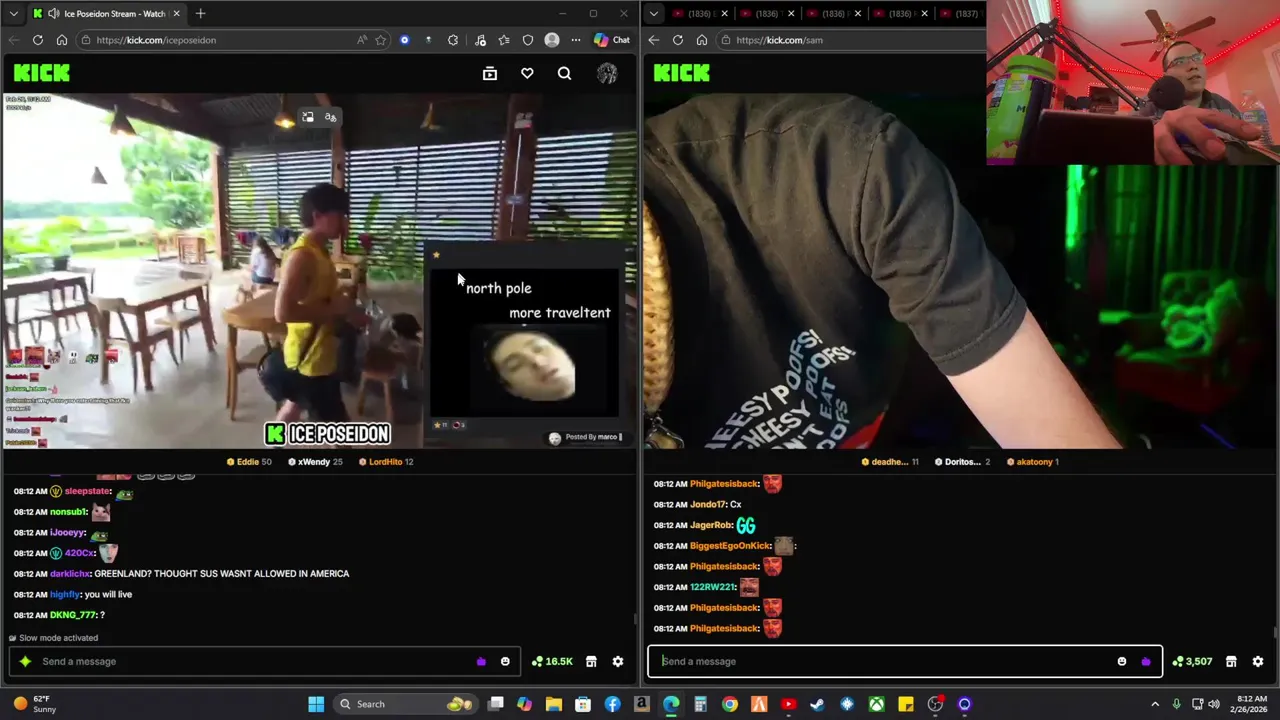Reload the kick.com/sam page
This screenshot has height=720, width=1280.
pos(677,40)
